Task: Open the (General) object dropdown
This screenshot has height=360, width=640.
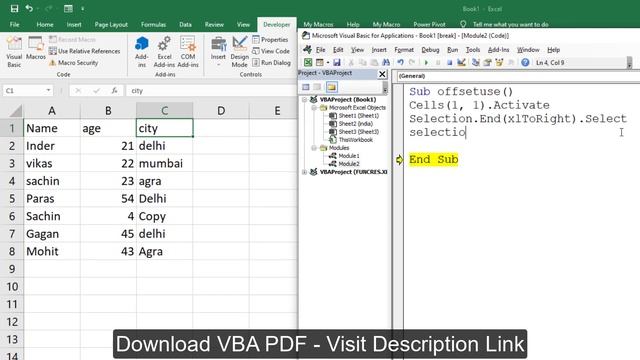Action: point(518,76)
